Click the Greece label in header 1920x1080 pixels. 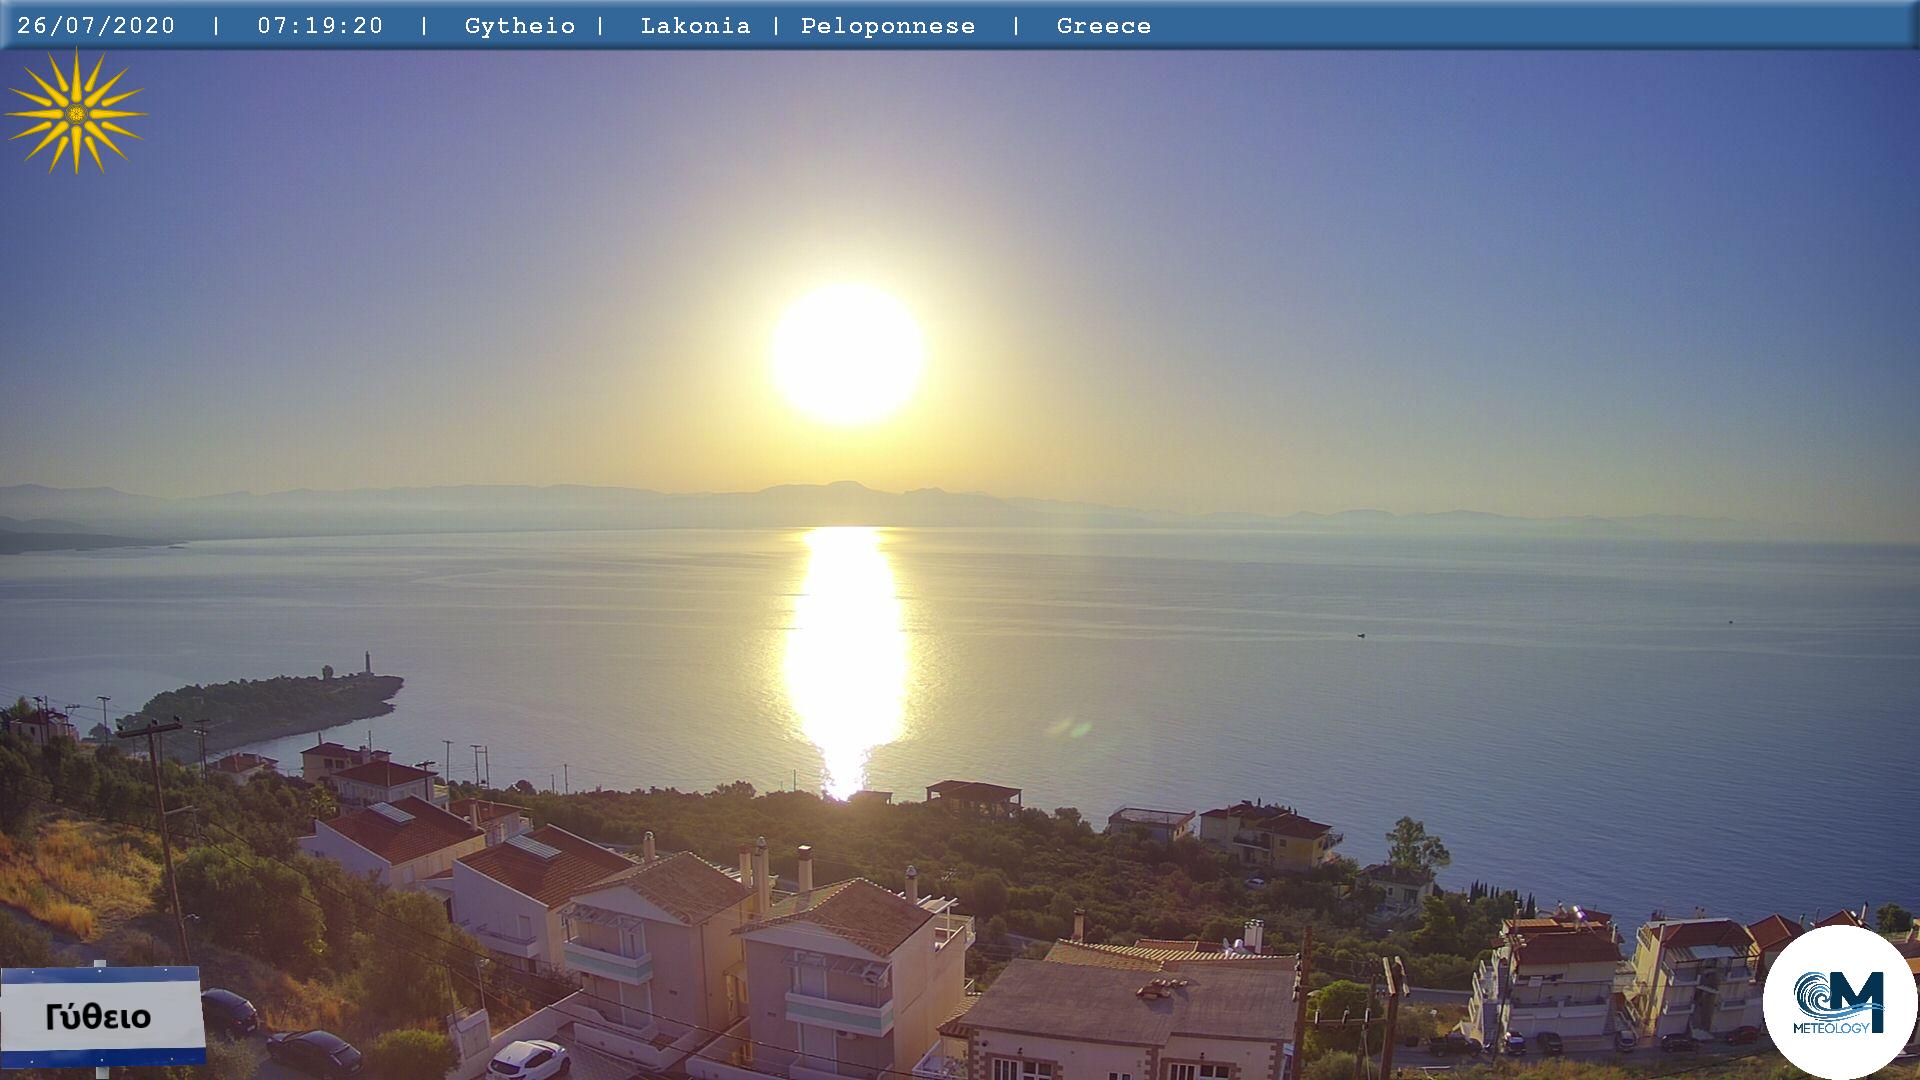tap(1103, 26)
